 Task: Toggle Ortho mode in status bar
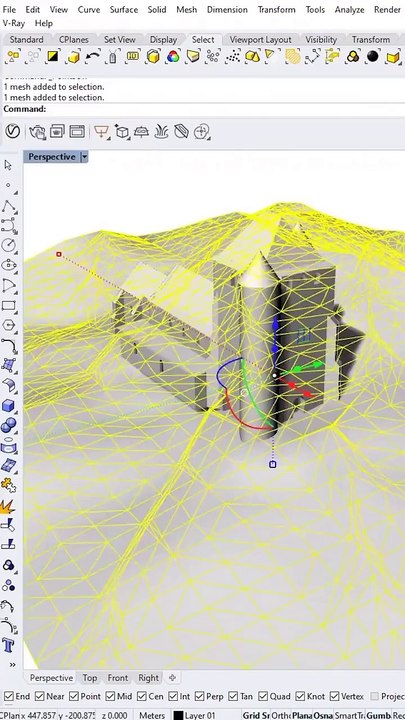click(280, 715)
